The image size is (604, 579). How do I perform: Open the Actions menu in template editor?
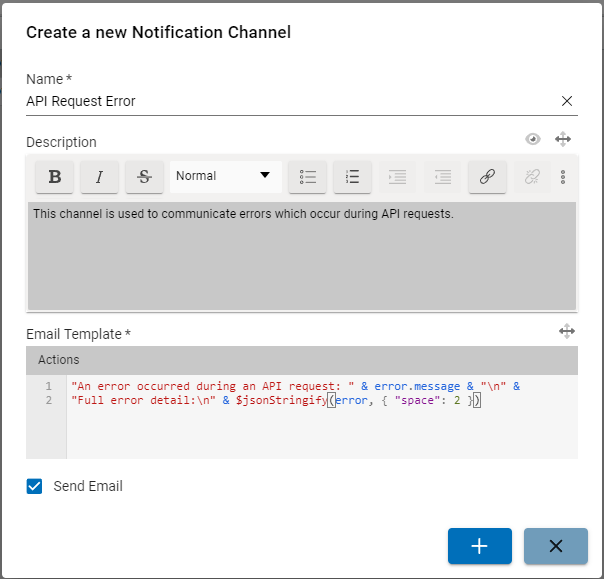pyautogui.click(x=58, y=360)
